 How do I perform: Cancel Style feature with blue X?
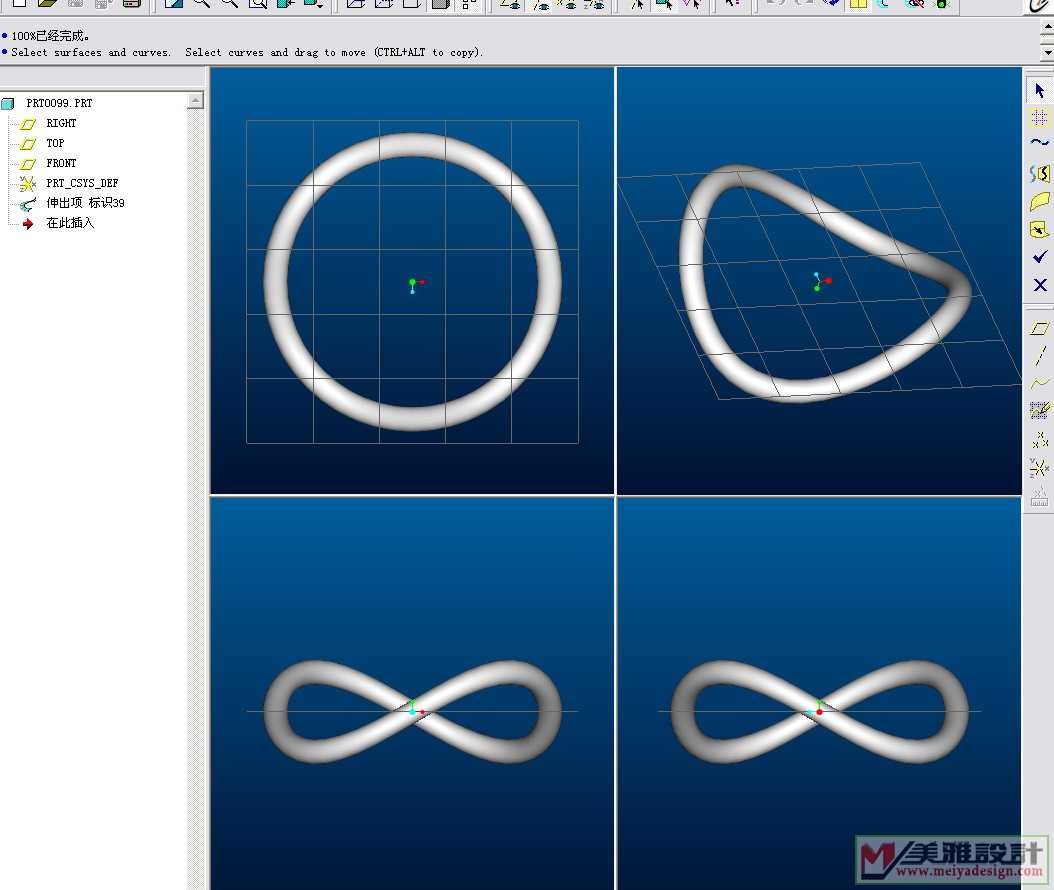pos(1039,285)
